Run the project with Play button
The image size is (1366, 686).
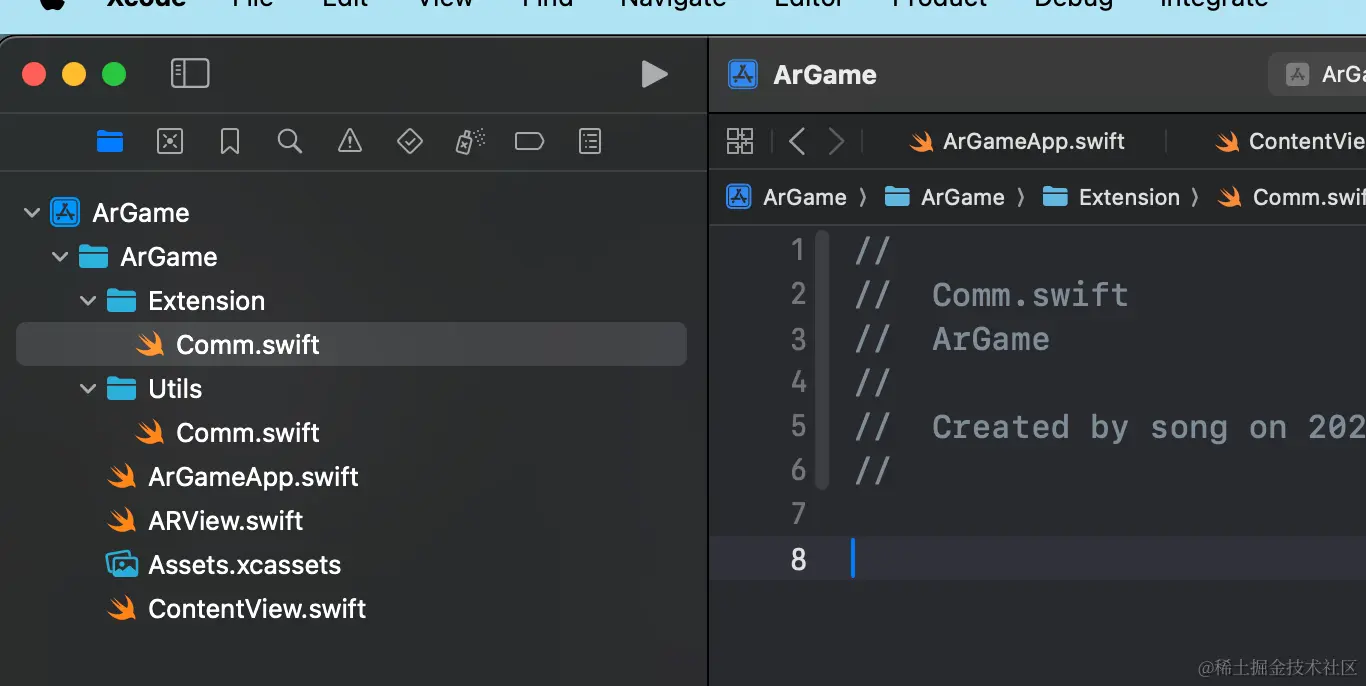click(654, 73)
